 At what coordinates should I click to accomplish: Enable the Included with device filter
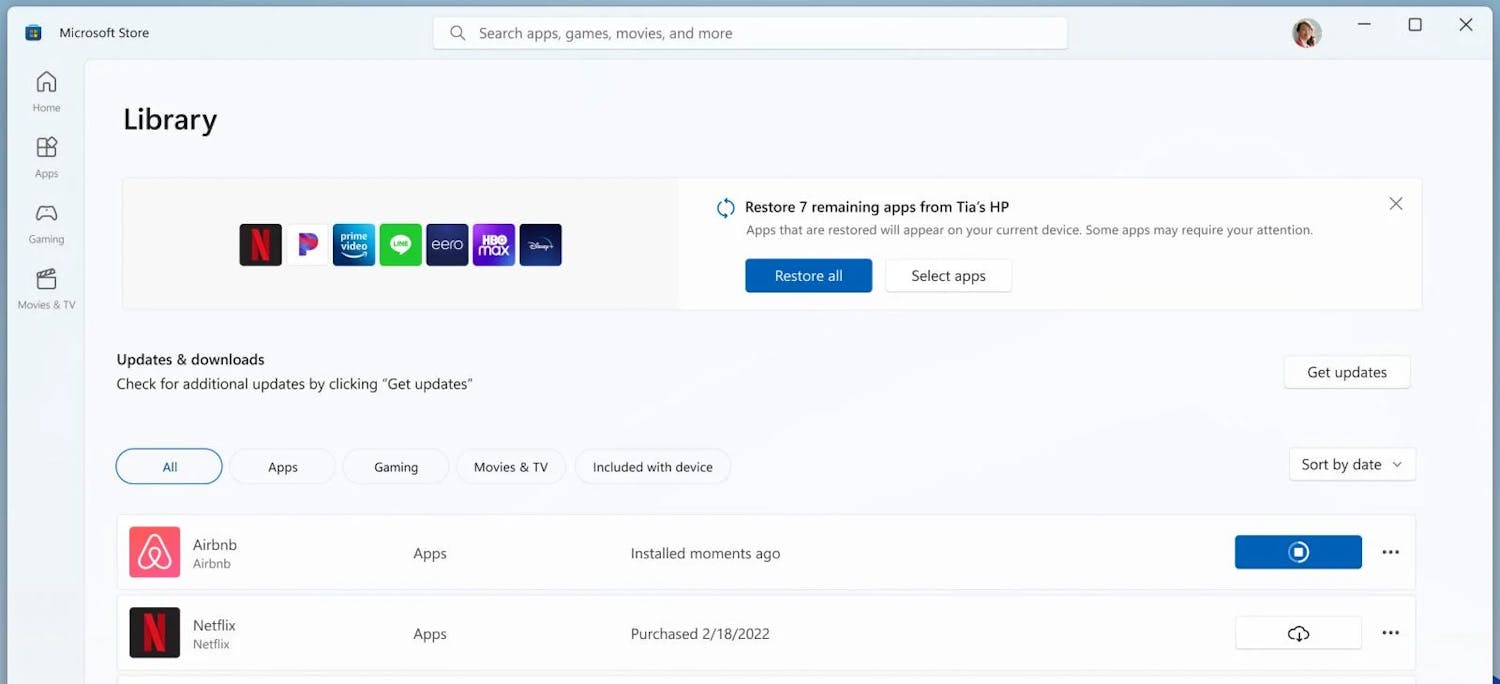[652, 466]
